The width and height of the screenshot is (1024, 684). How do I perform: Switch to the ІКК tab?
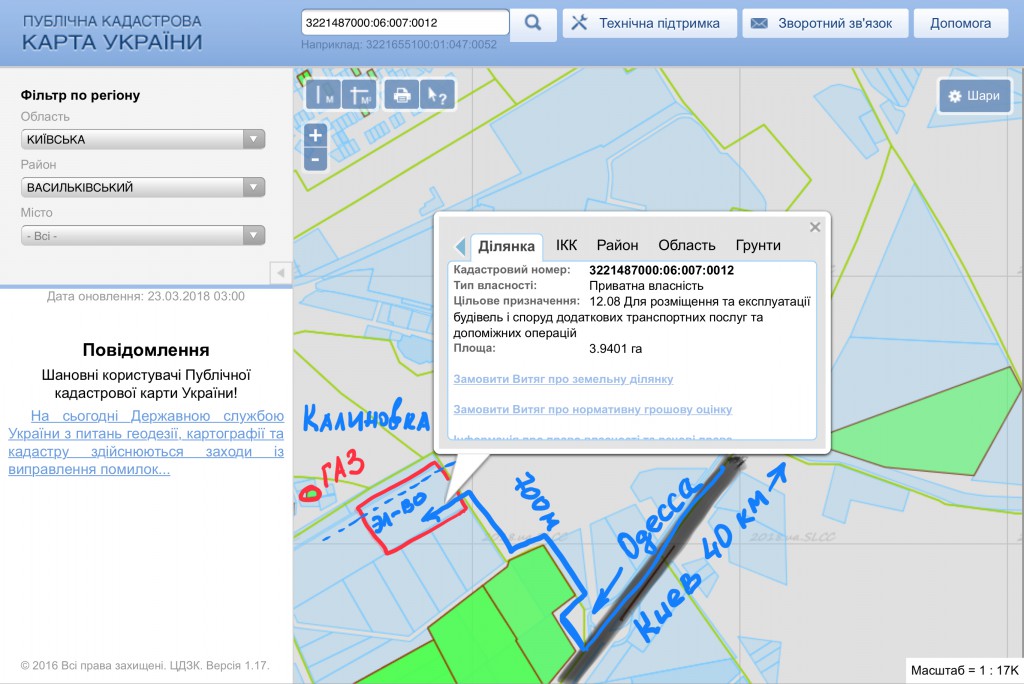(x=566, y=245)
